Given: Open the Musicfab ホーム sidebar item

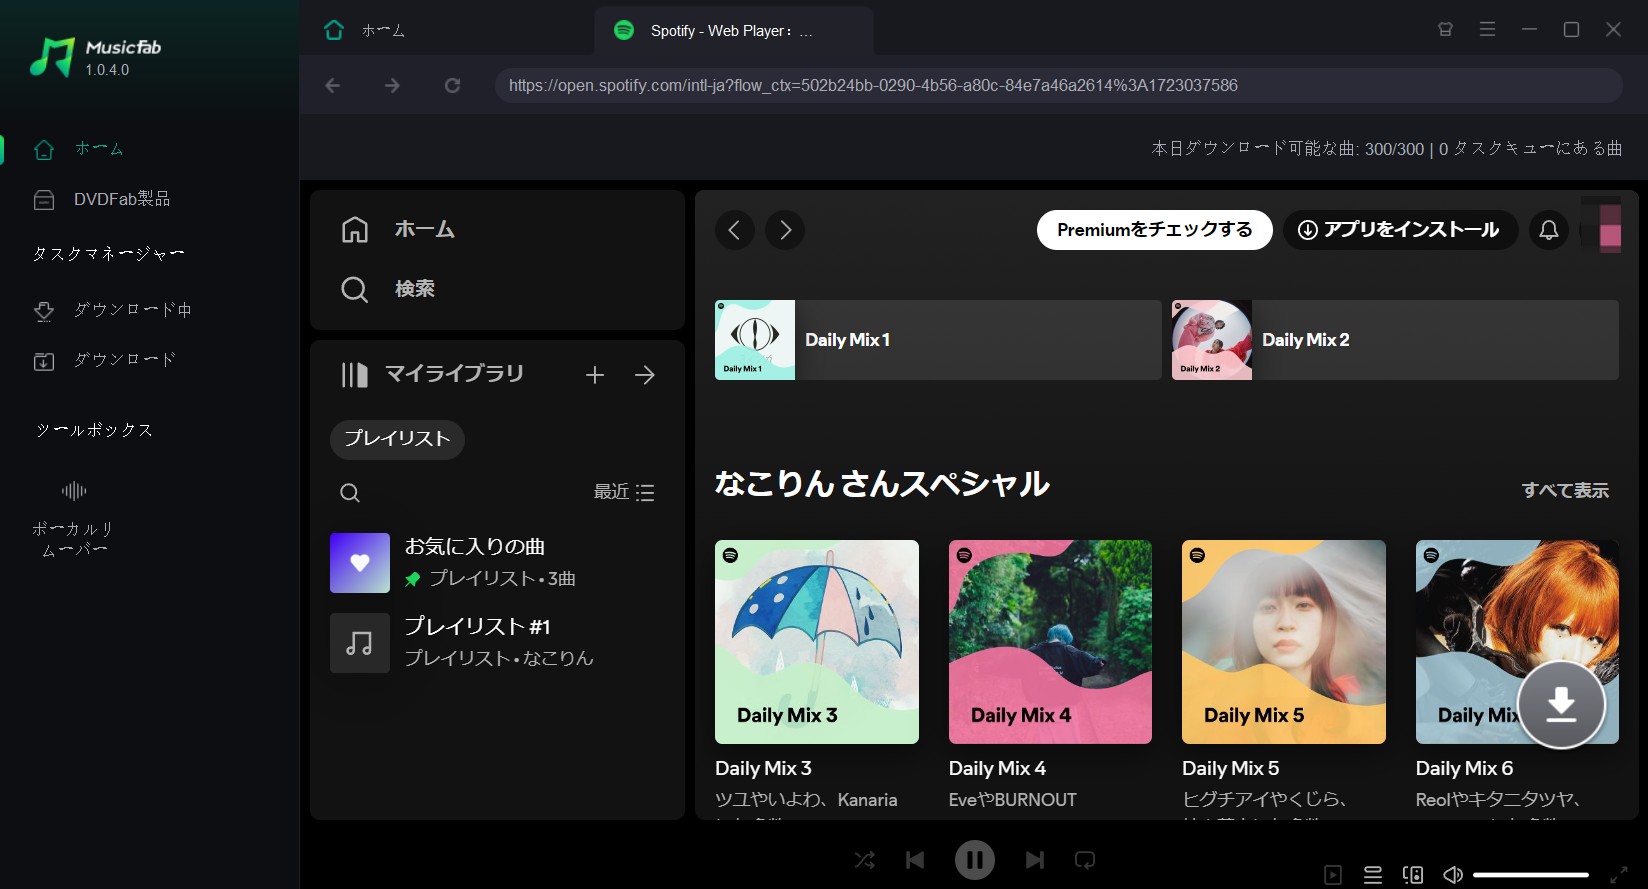Looking at the screenshot, I should tap(78, 149).
